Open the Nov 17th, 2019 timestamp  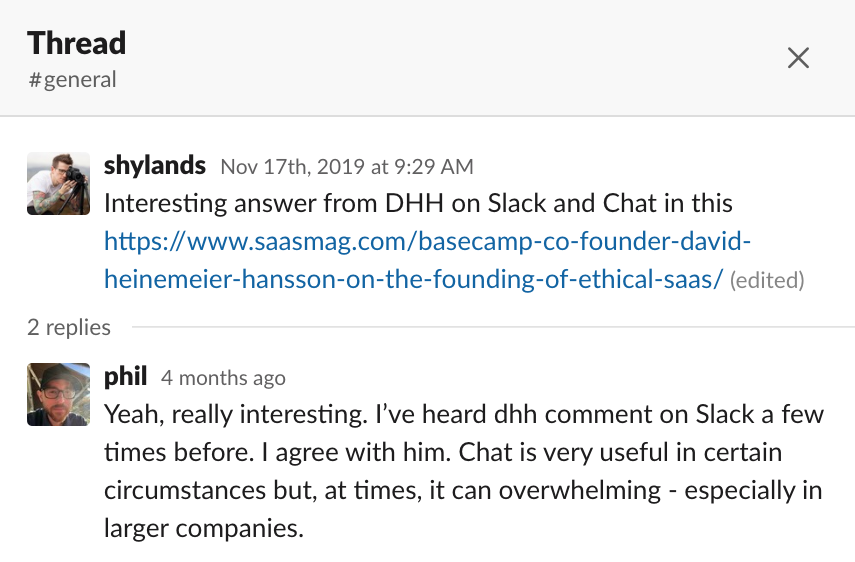click(x=347, y=167)
